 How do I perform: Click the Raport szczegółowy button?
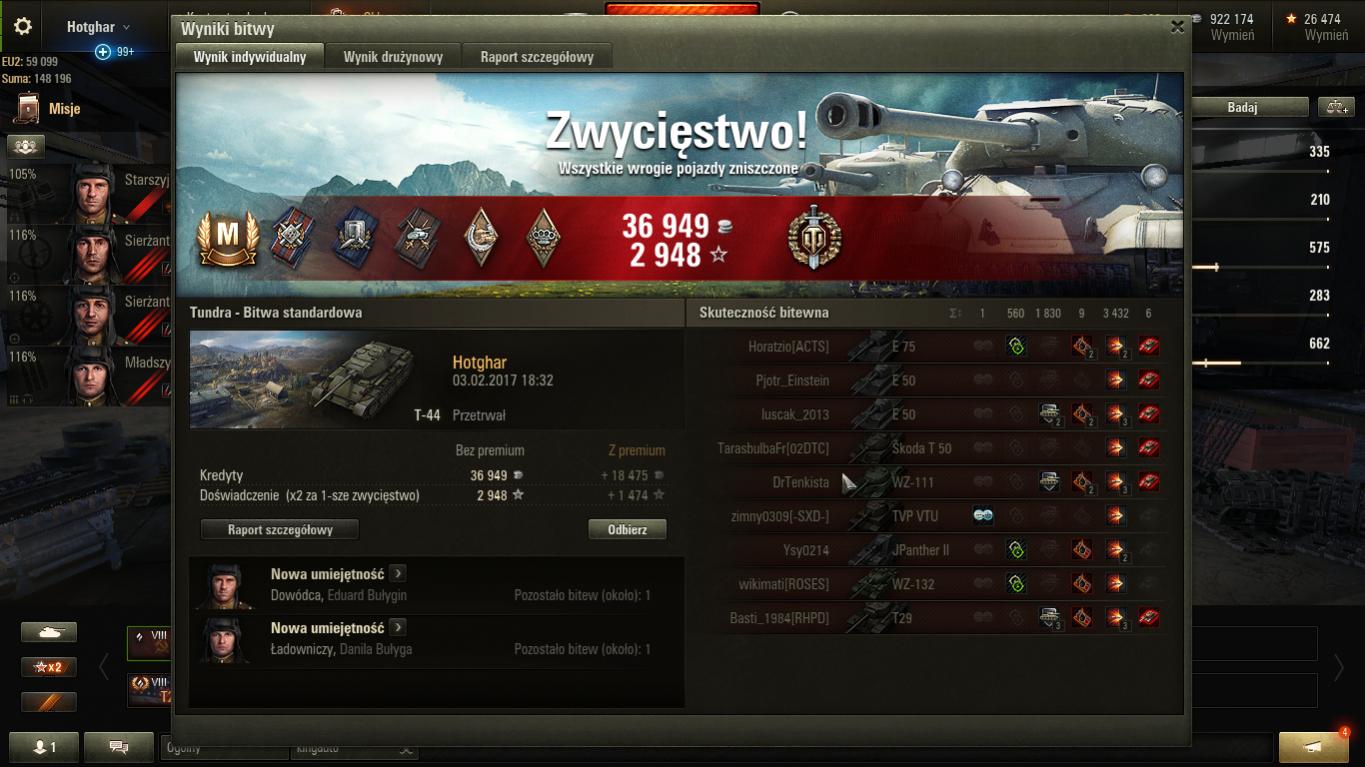tap(280, 529)
